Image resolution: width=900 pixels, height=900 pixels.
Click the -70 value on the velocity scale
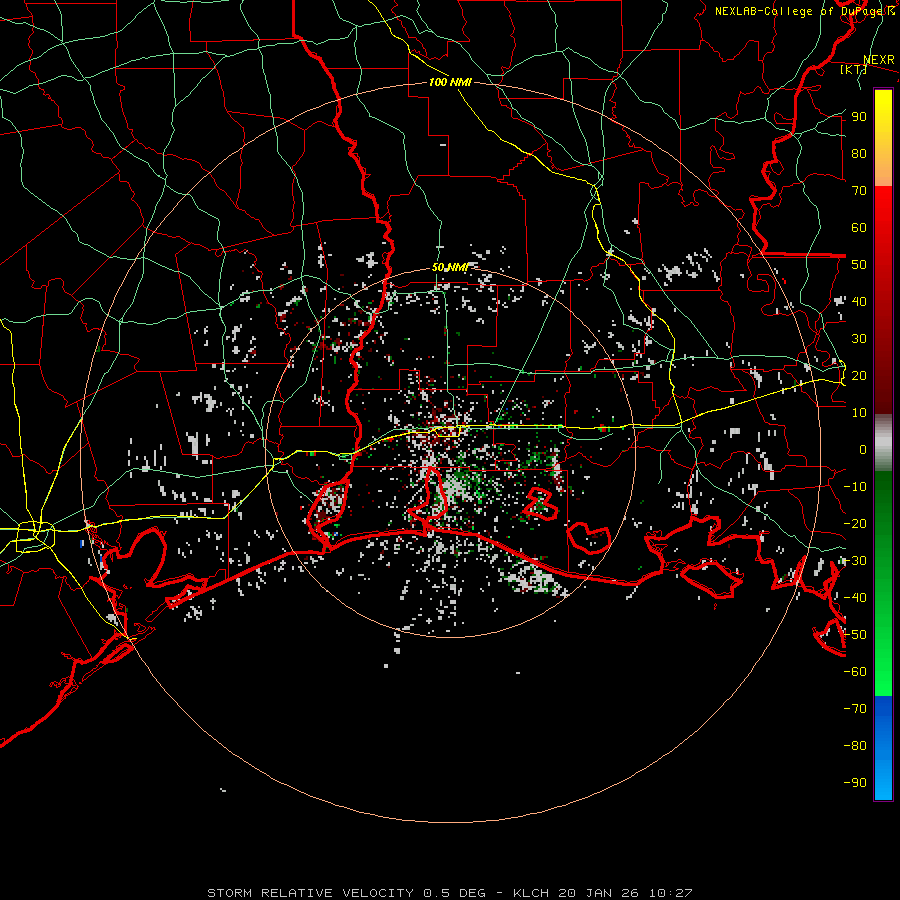[x=855, y=709]
